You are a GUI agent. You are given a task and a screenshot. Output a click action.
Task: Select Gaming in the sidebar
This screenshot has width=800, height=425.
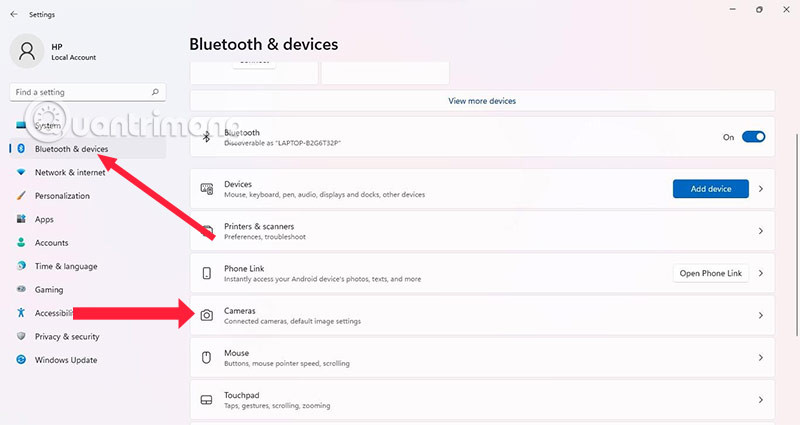coord(49,289)
